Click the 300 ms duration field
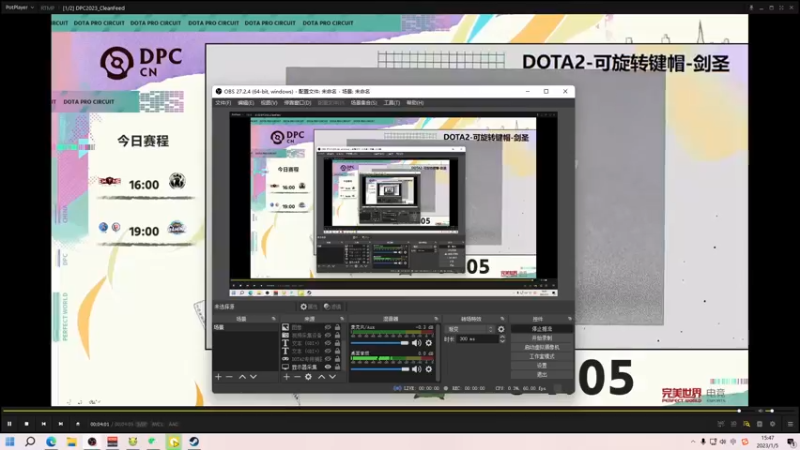The image size is (800, 450). pos(477,339)
